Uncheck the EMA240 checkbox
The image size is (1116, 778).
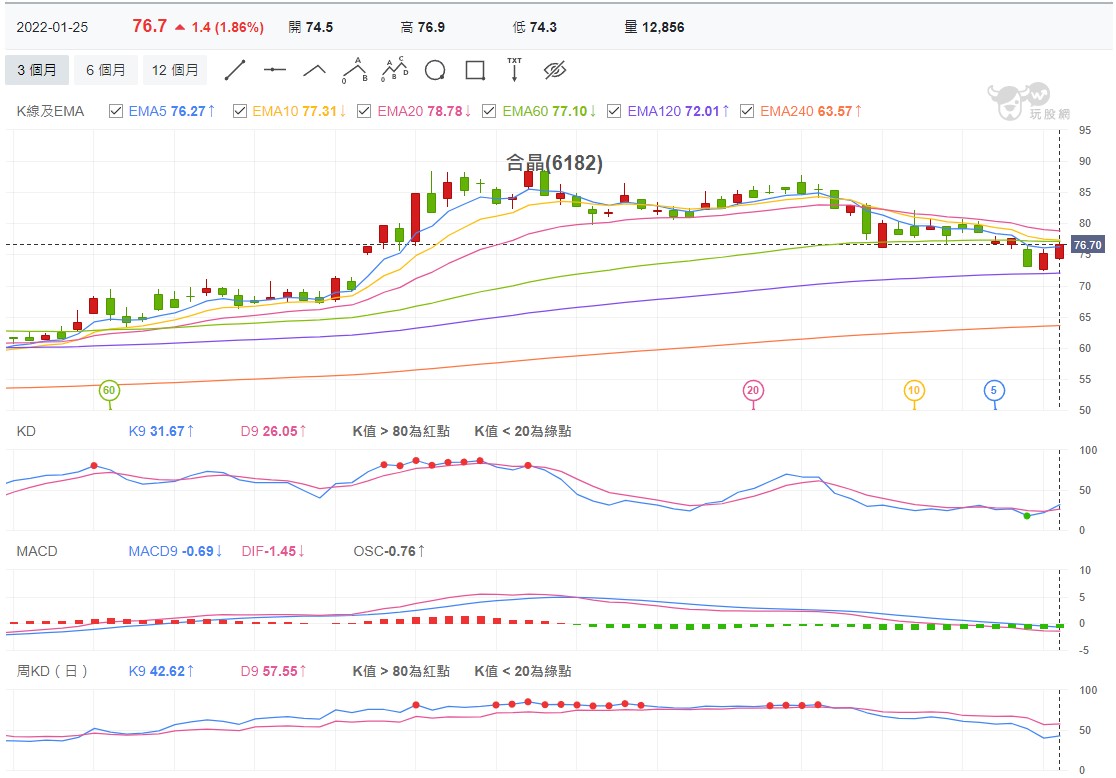(747, 111)
